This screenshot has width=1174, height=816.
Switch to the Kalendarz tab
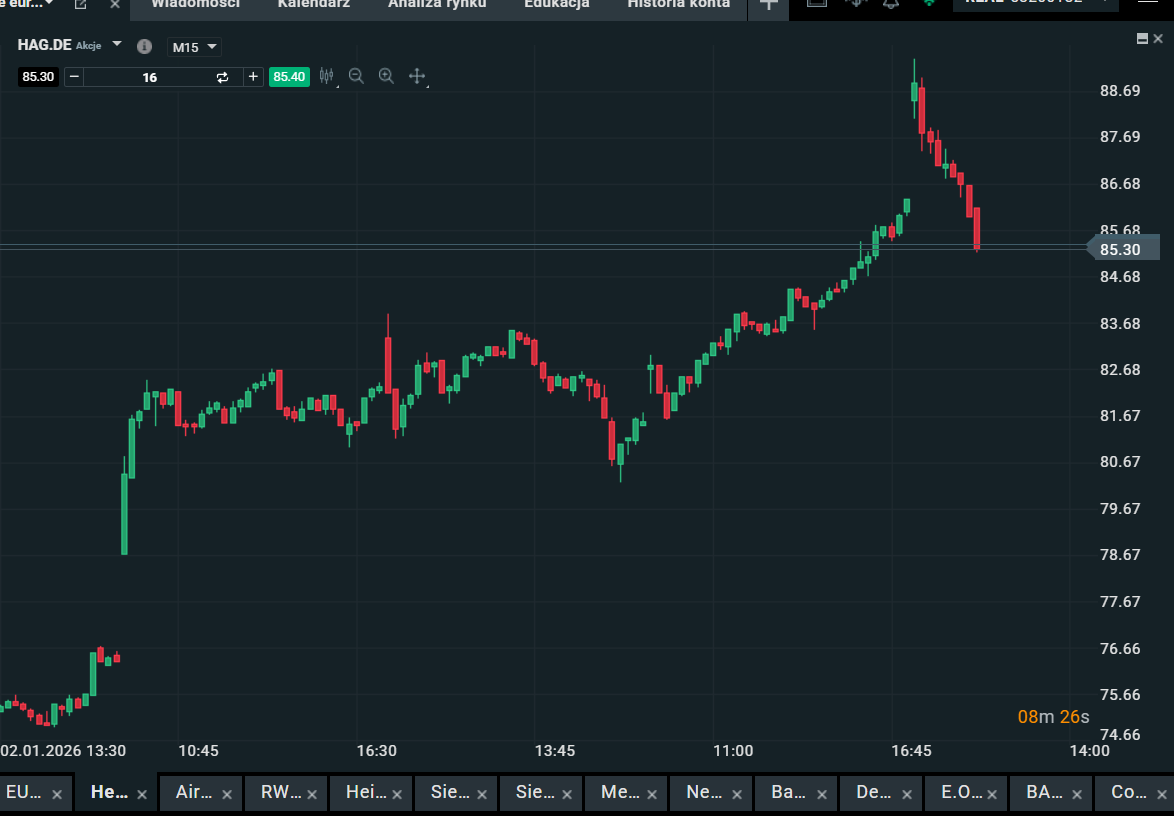(314, 5)
